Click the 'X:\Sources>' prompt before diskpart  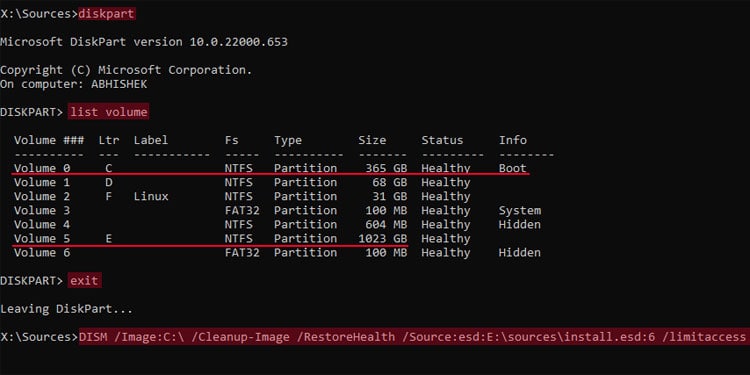pyautogui.click(x=39, y=14)
